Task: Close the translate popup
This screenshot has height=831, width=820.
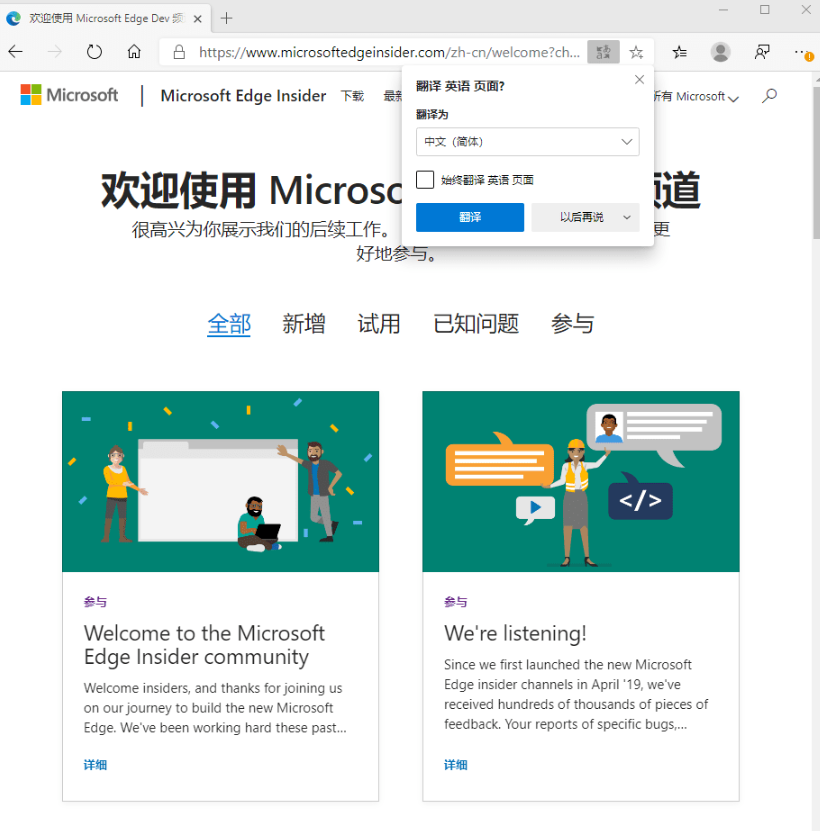Action: [x=639, y=79]
